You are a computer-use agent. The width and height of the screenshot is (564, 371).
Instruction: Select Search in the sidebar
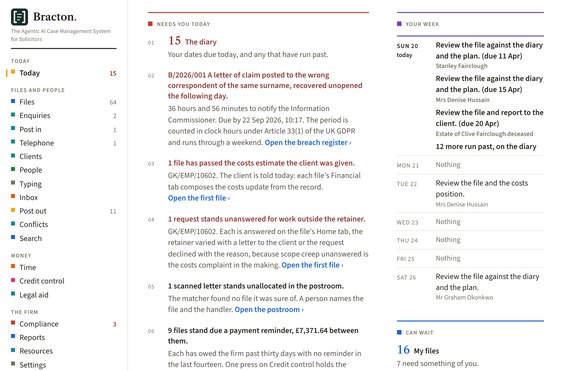coord(31,239)
